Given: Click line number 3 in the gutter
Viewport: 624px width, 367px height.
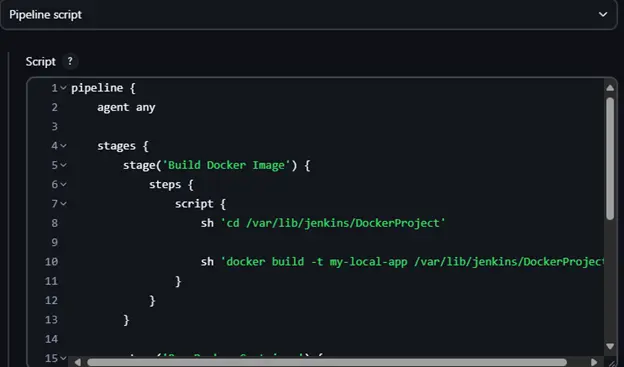Looking at the screenshot, I should tap(55, 127).
